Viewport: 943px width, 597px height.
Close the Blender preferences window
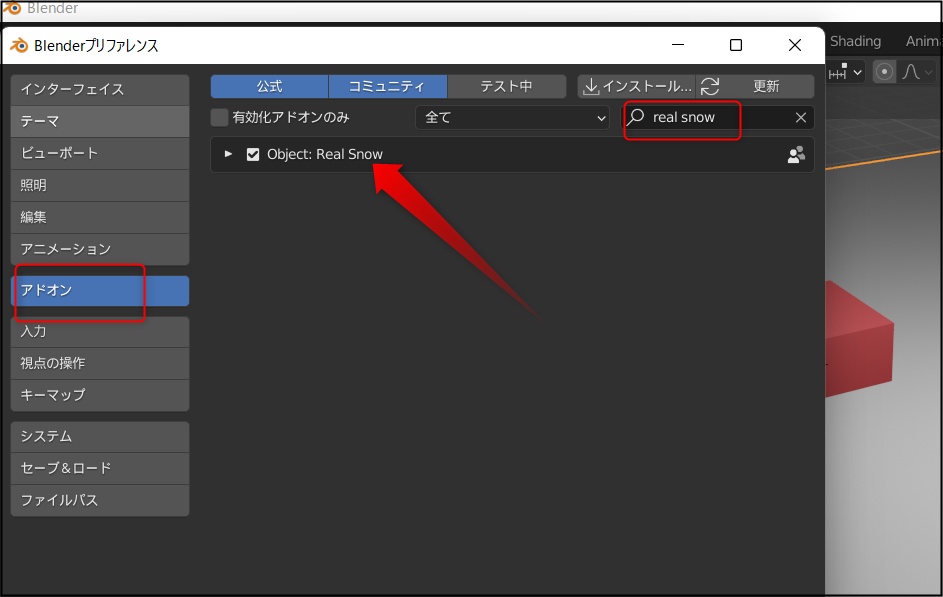coord(794,45)
